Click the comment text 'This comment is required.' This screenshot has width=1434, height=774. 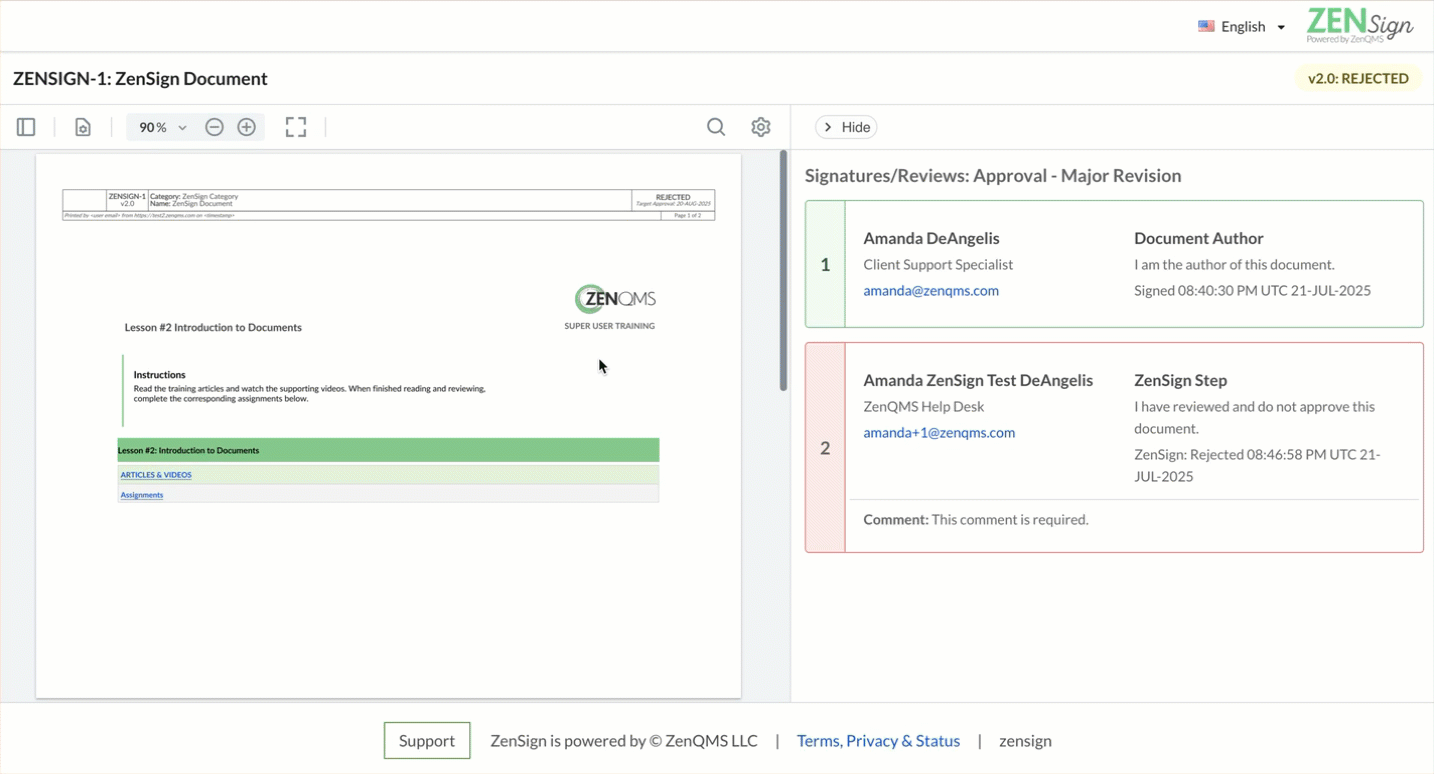(x=1010, y=520)
